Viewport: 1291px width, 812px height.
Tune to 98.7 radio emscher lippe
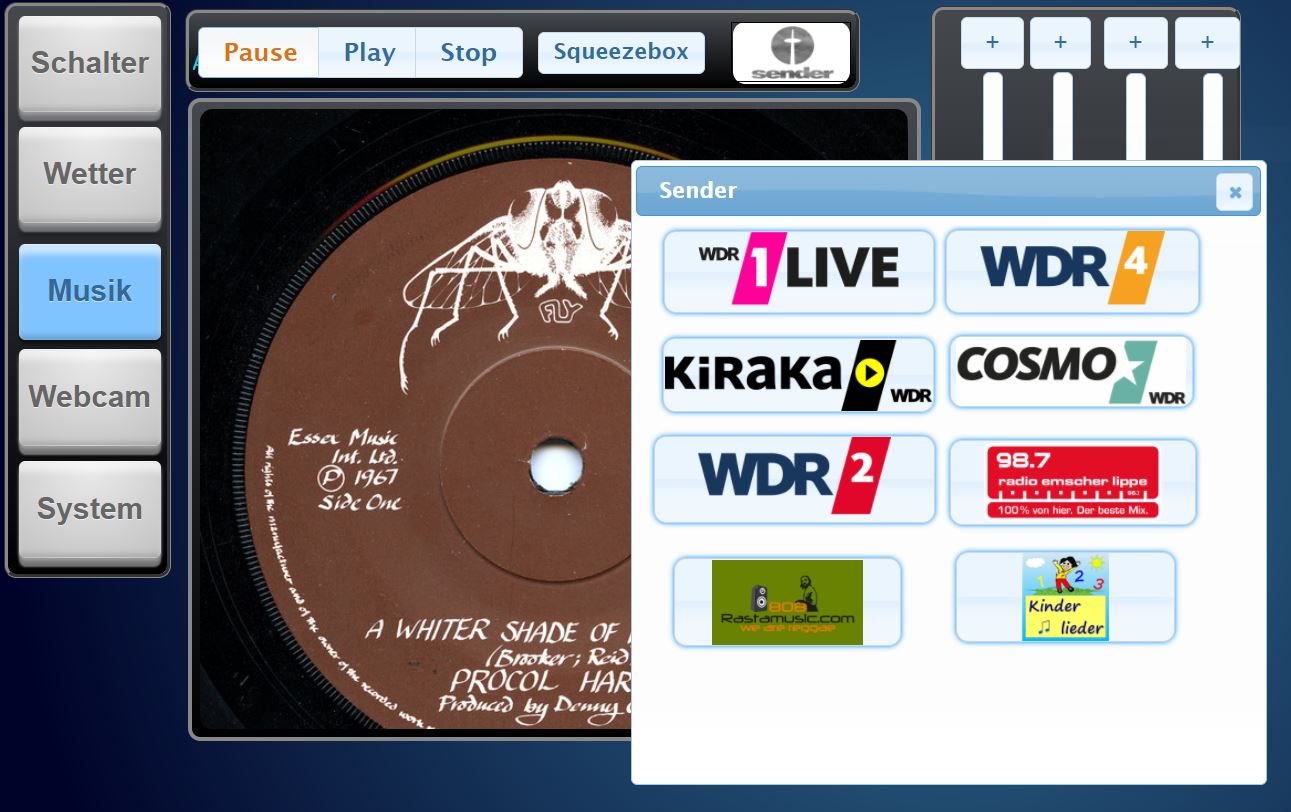[1073, 482]
